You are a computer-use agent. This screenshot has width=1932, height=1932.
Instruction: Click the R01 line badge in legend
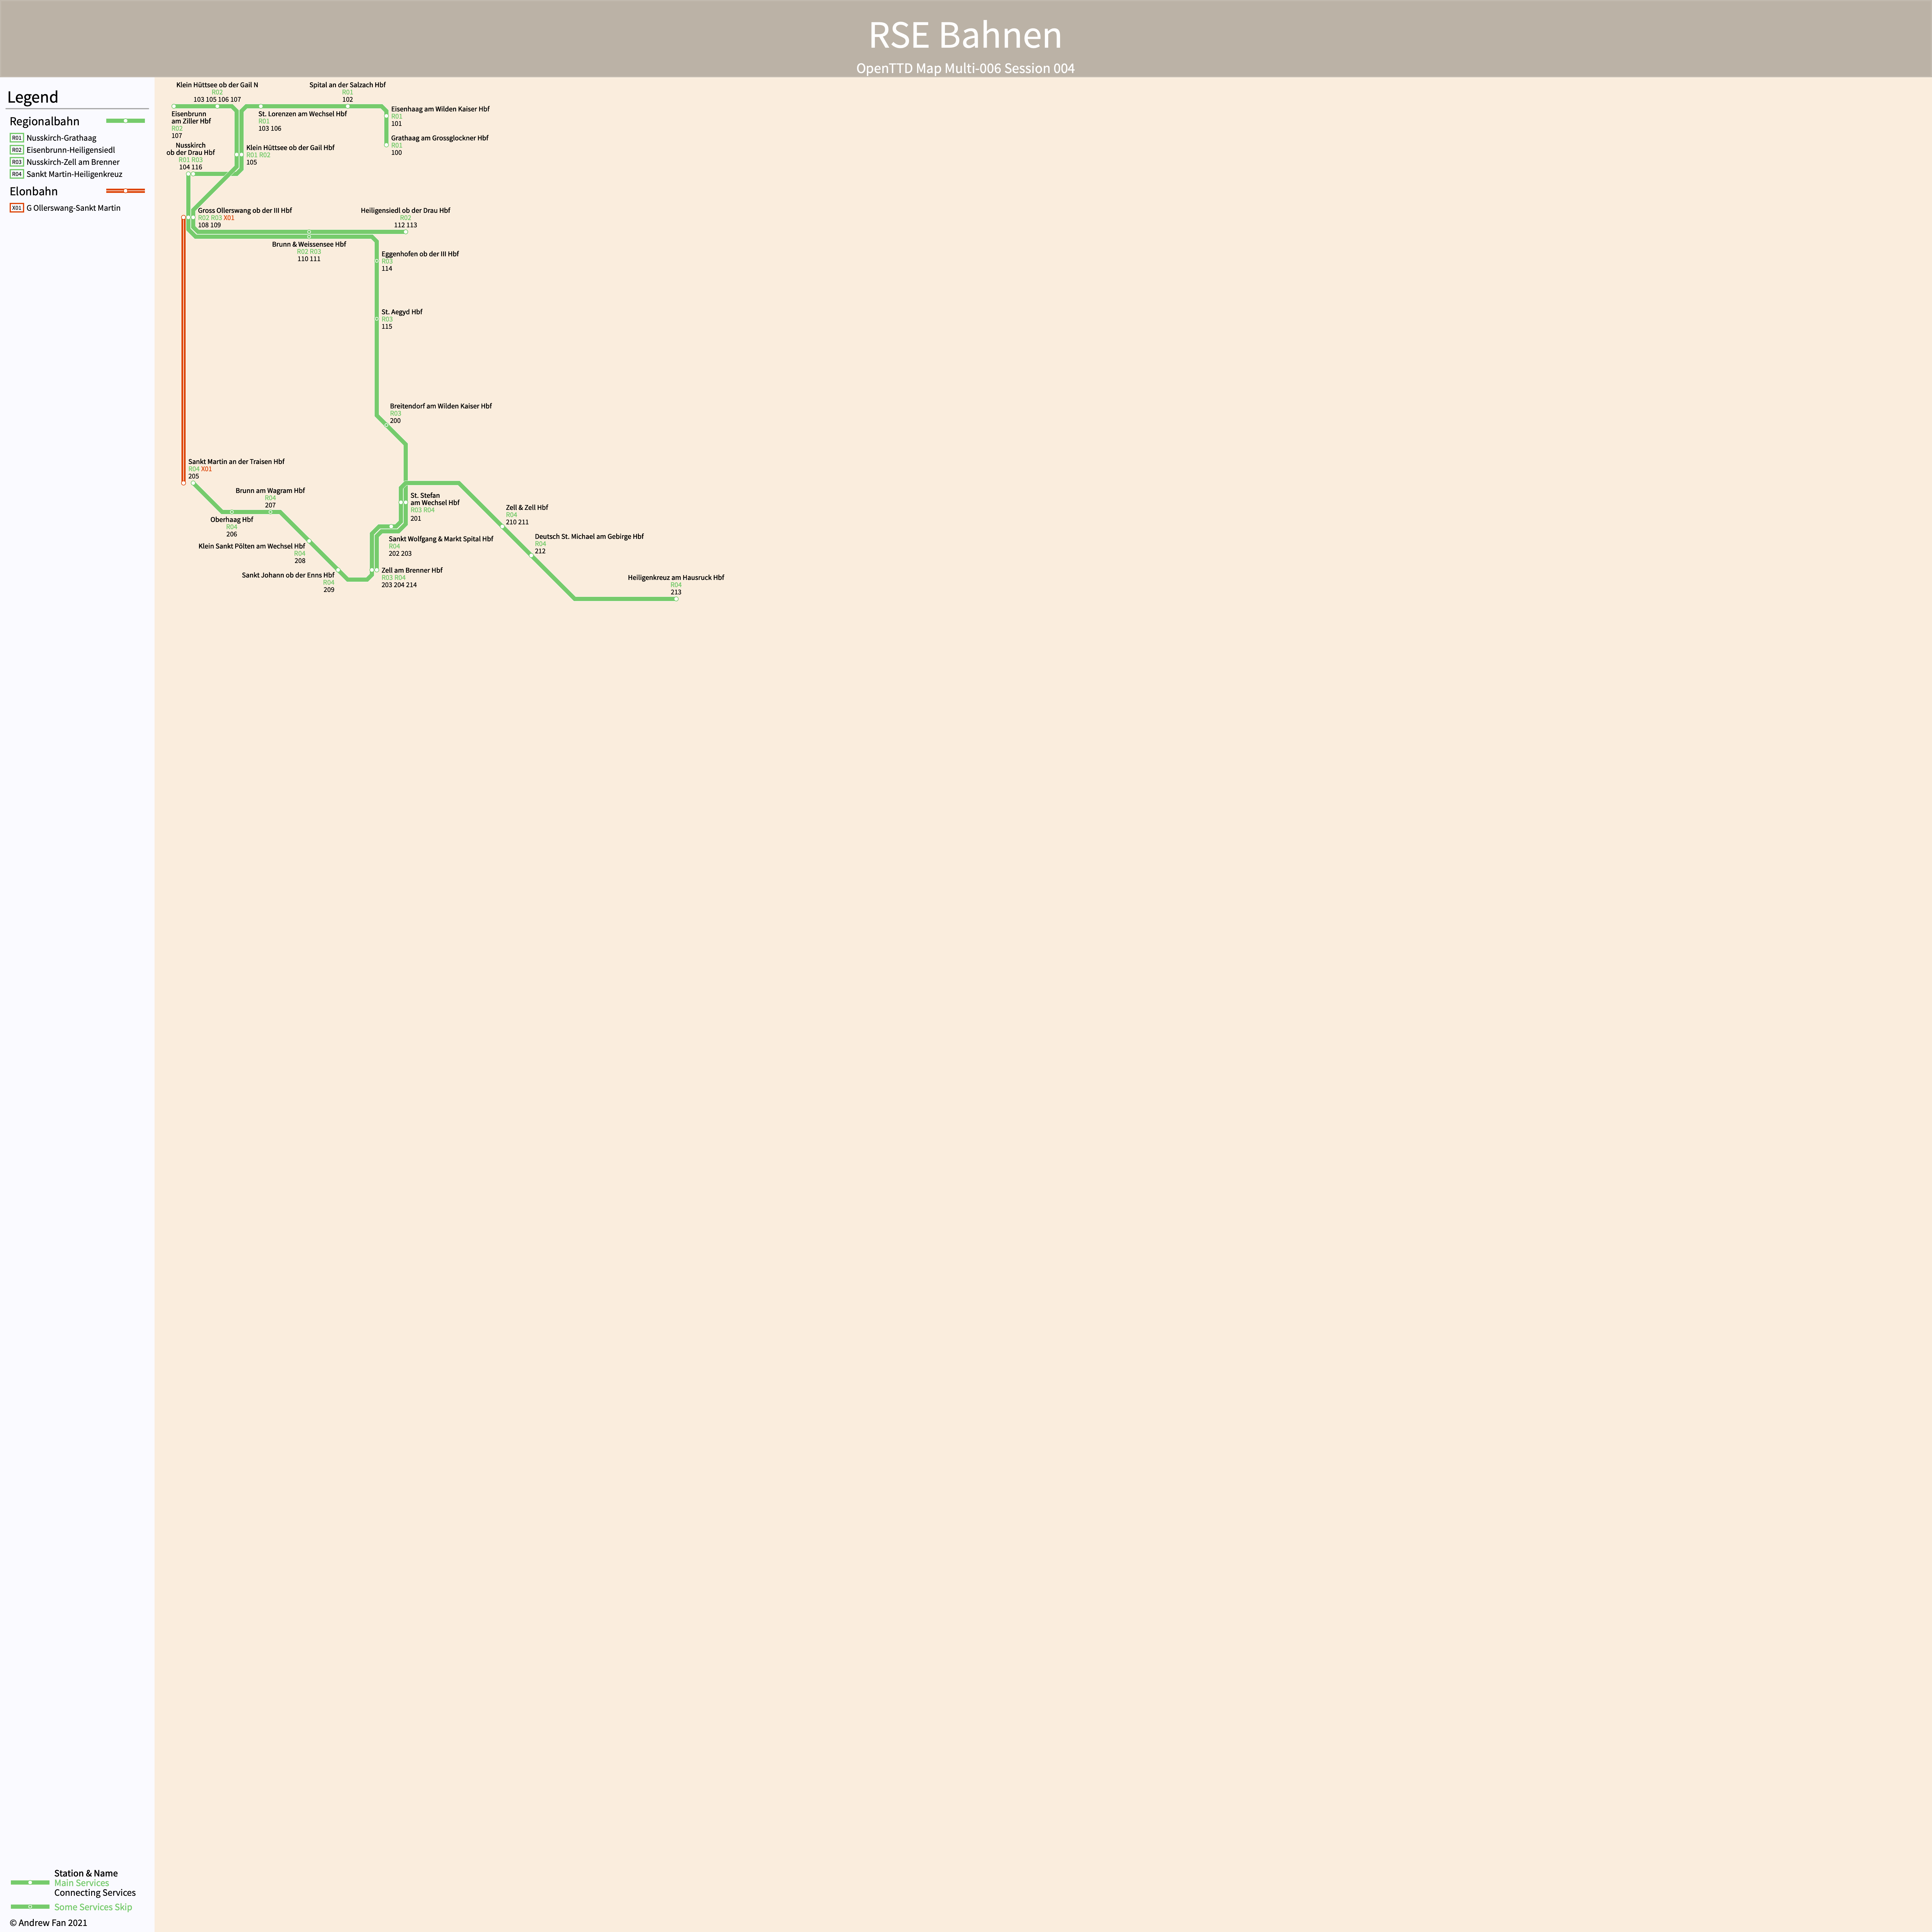[17, 138]
